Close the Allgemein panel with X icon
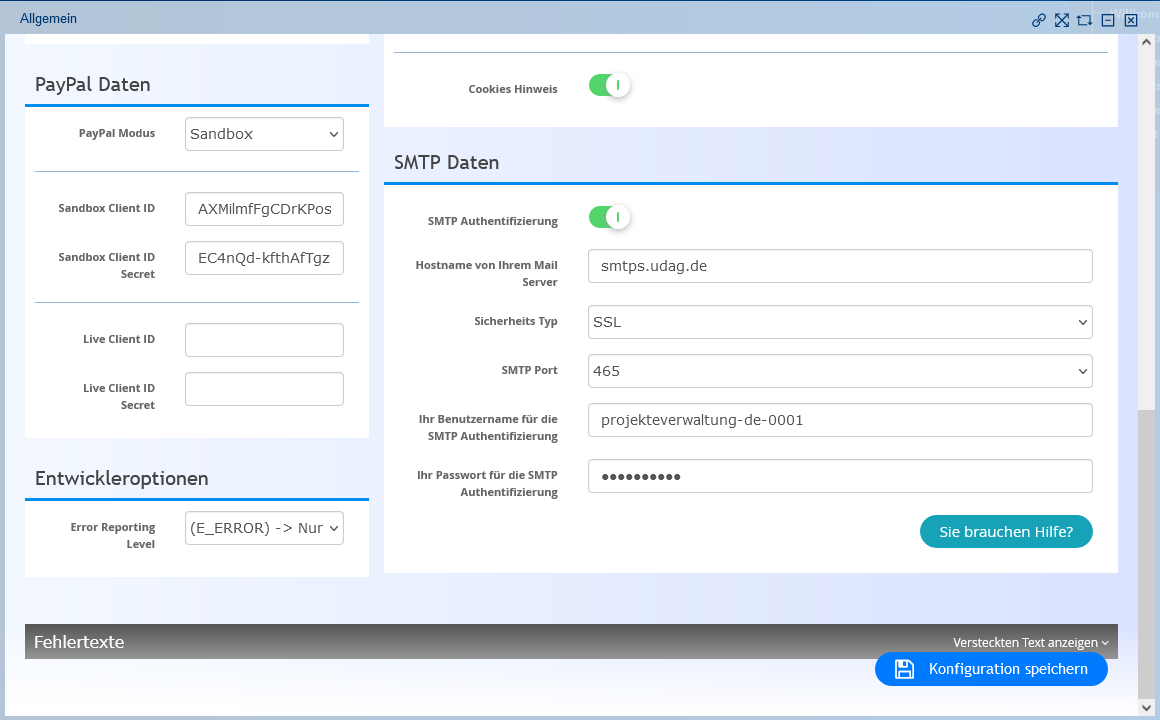Viewport: 1160px width, 720px height. [1131, 20]
